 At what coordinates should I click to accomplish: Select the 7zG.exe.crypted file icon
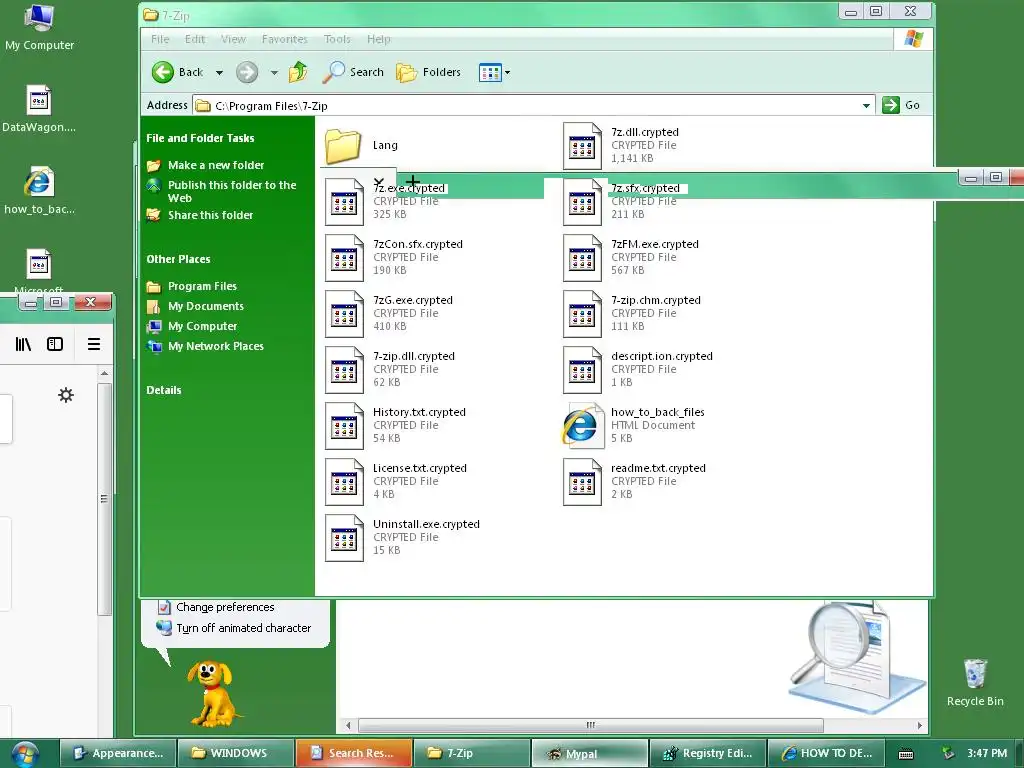tap(344, 313)
